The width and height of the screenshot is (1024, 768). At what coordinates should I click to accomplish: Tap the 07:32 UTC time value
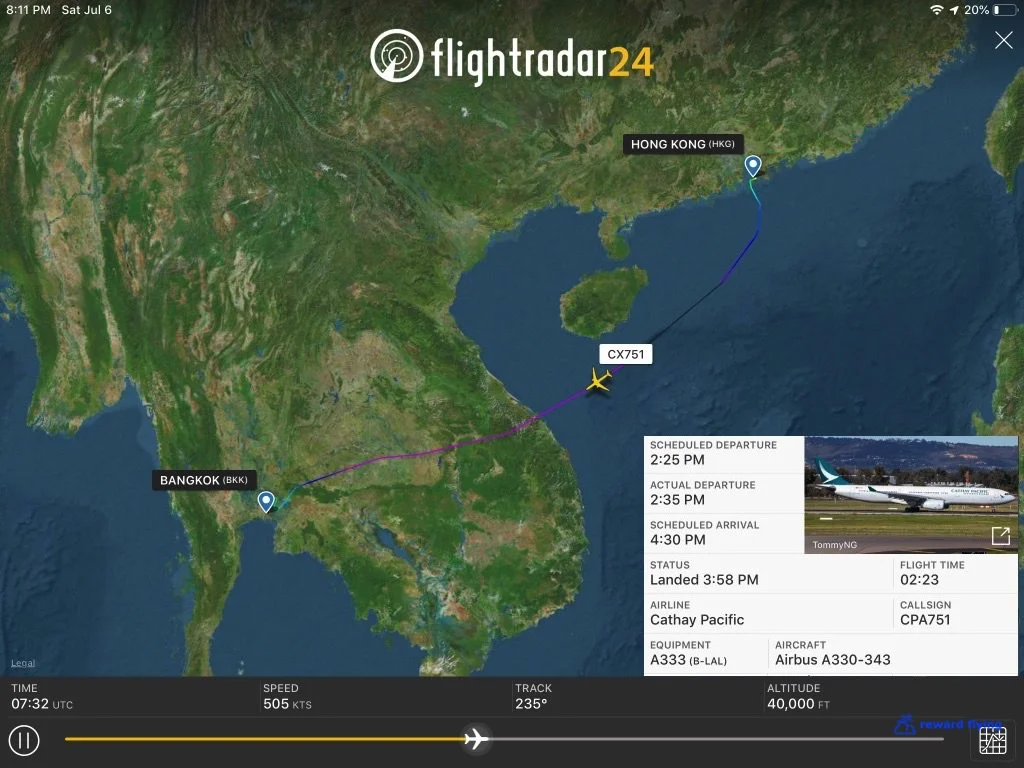(42, 703)
